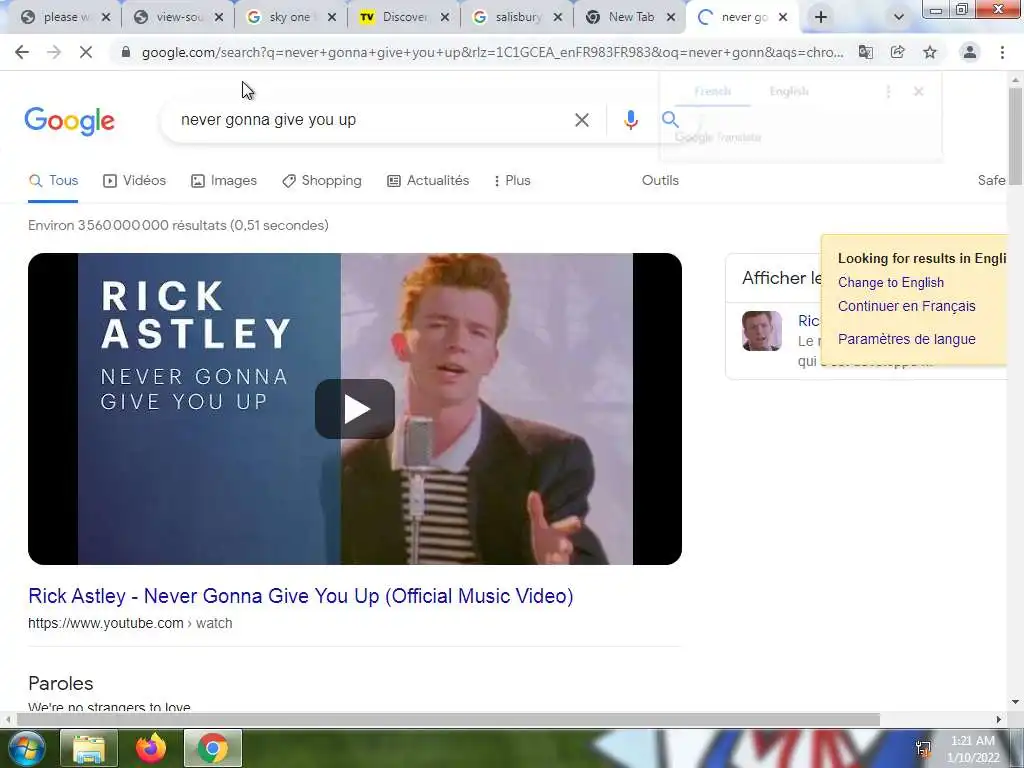
Task: Open 'Paramètres de langue' link
Action: (906, 340)
